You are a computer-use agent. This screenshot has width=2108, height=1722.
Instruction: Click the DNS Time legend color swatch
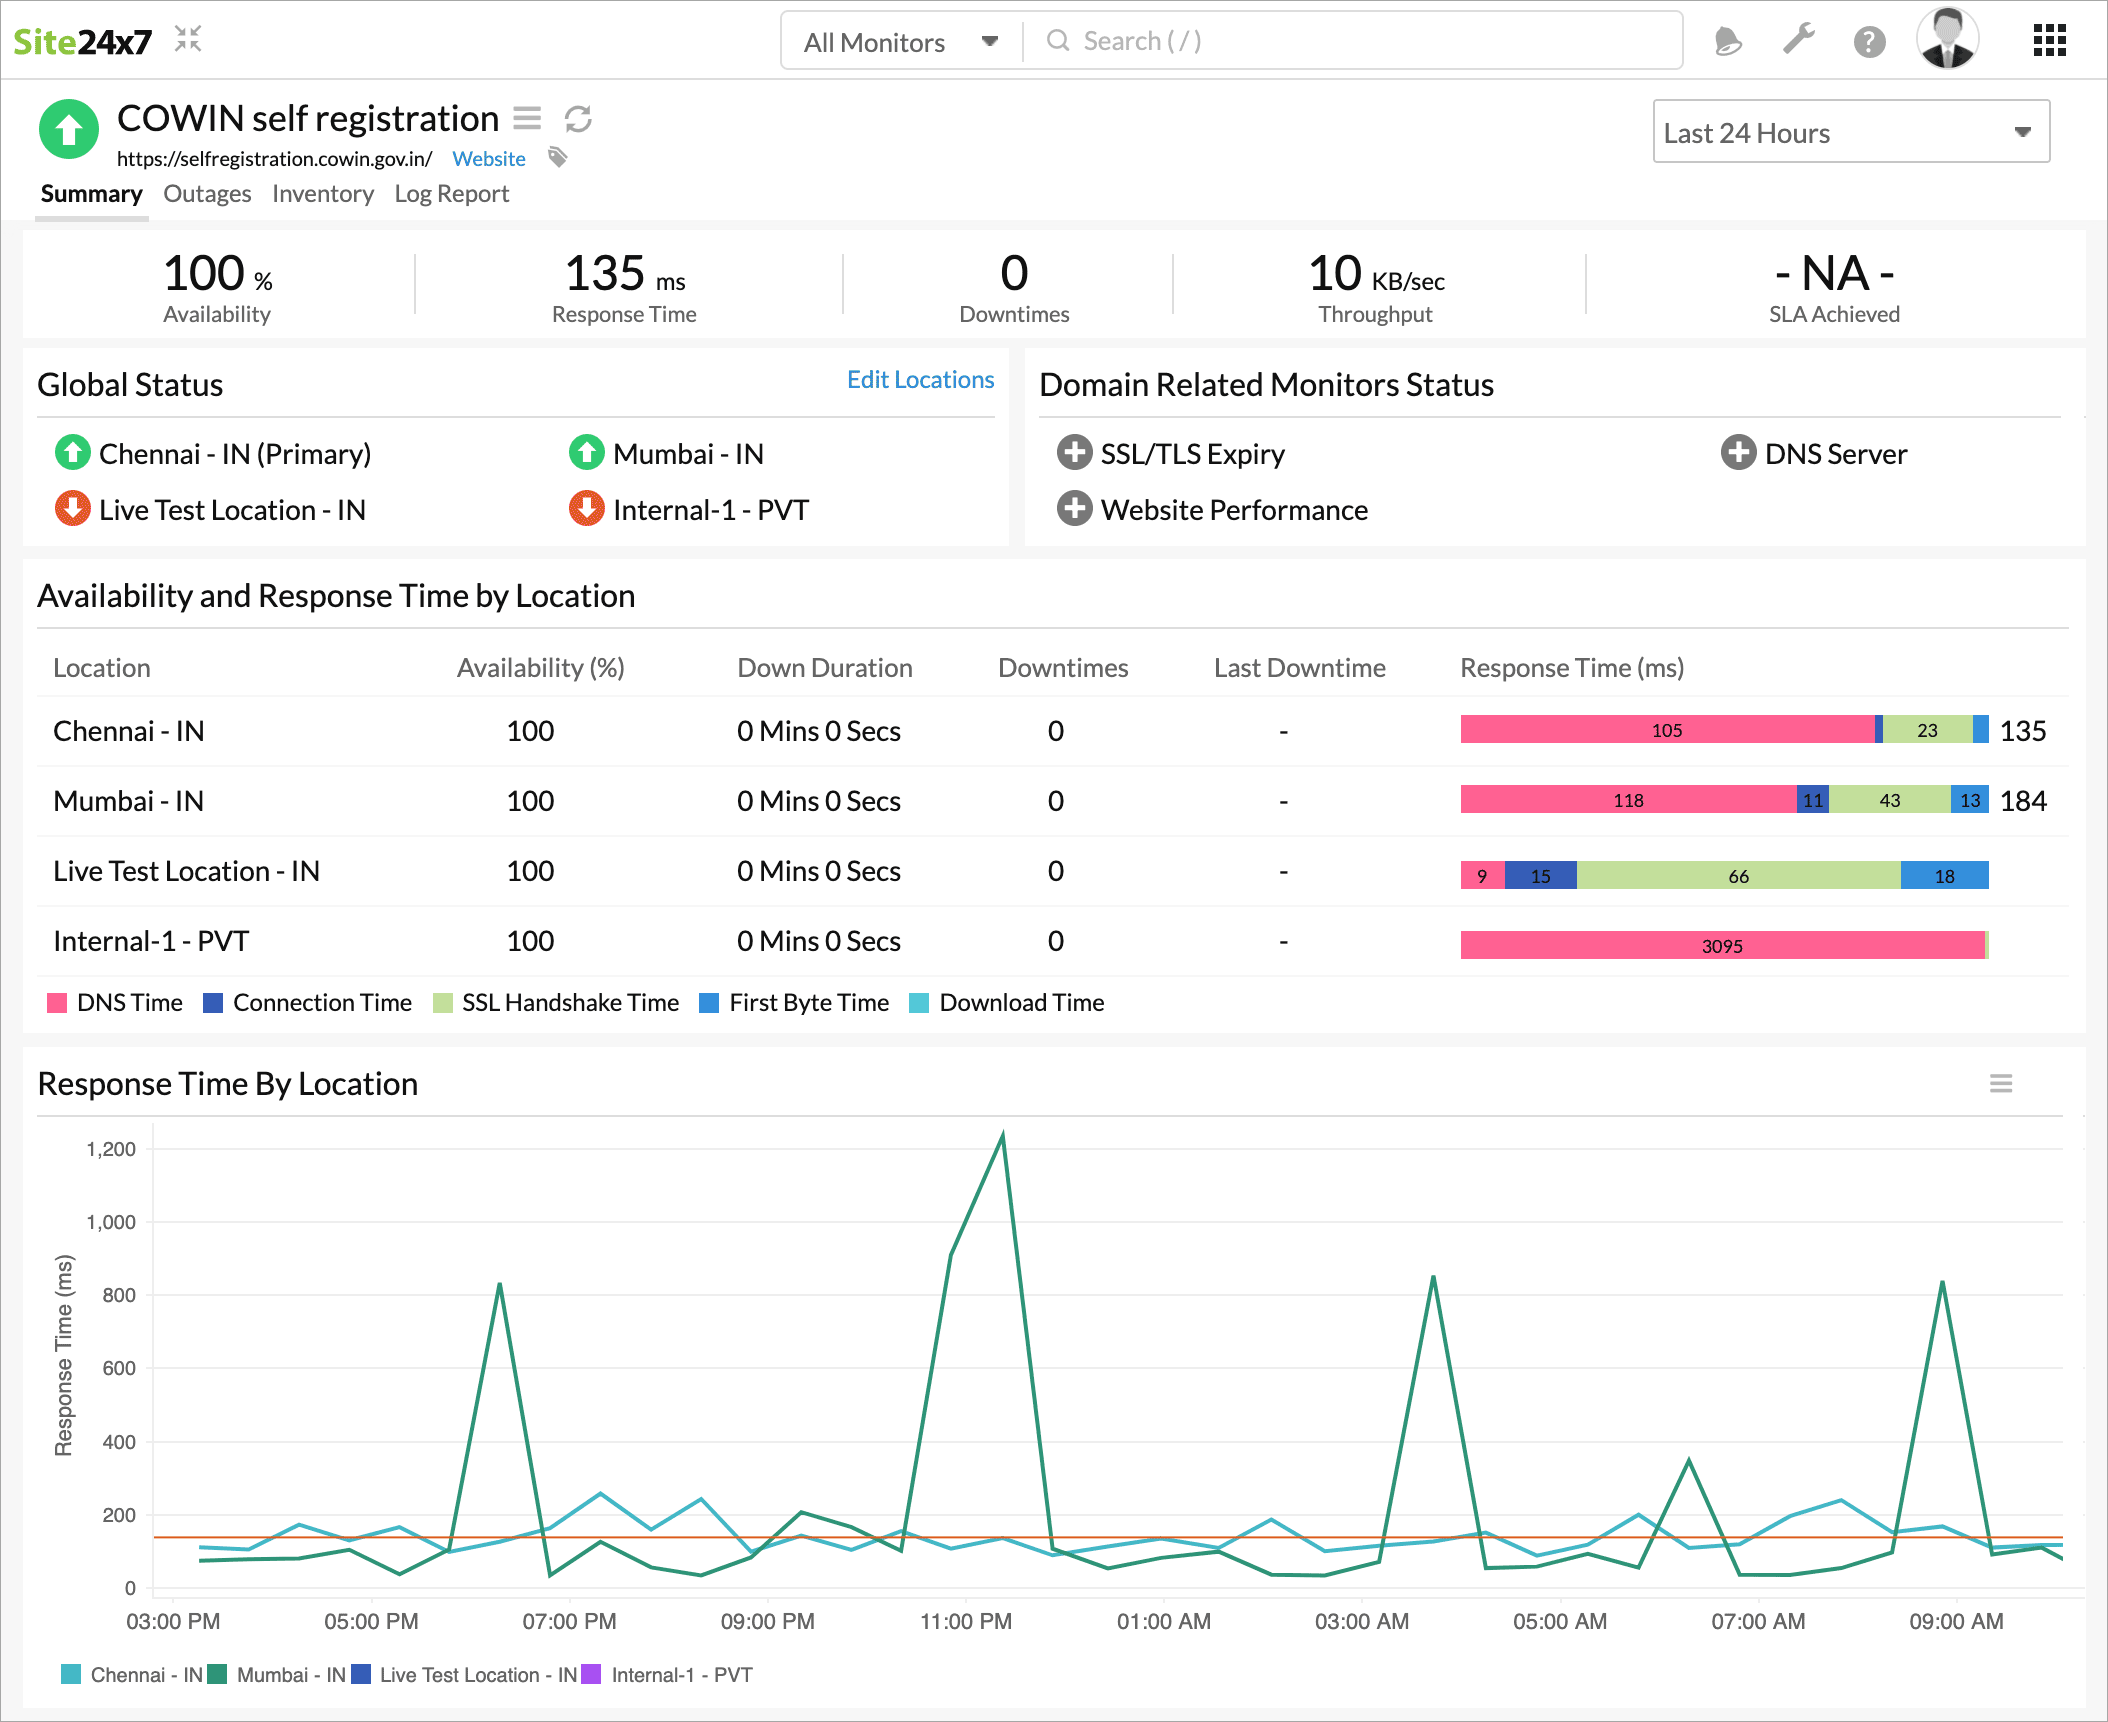(57, 1003)
